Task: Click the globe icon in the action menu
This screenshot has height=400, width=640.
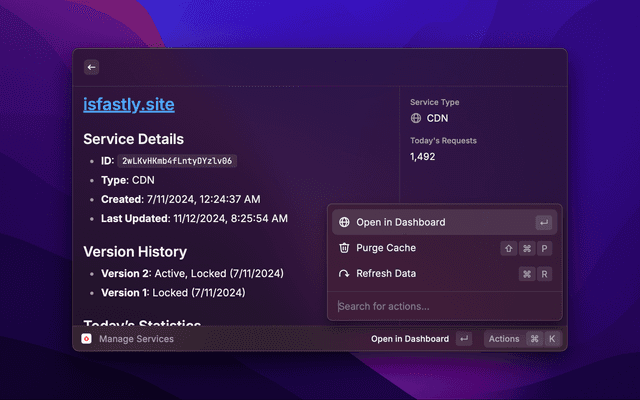Action: point(345,222)
